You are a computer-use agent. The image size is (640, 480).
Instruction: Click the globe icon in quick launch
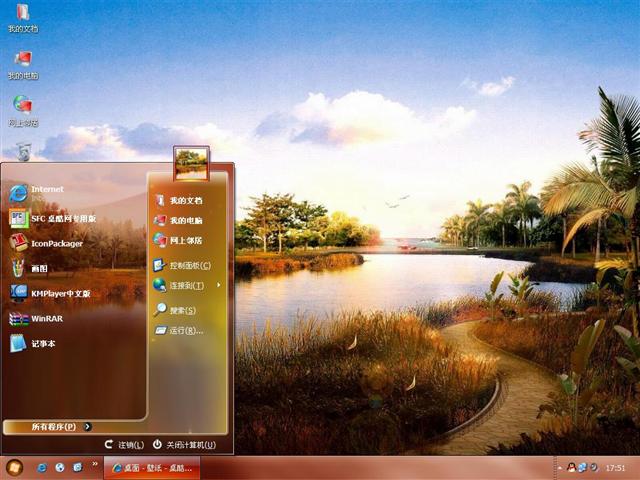(x=60, y=468)
